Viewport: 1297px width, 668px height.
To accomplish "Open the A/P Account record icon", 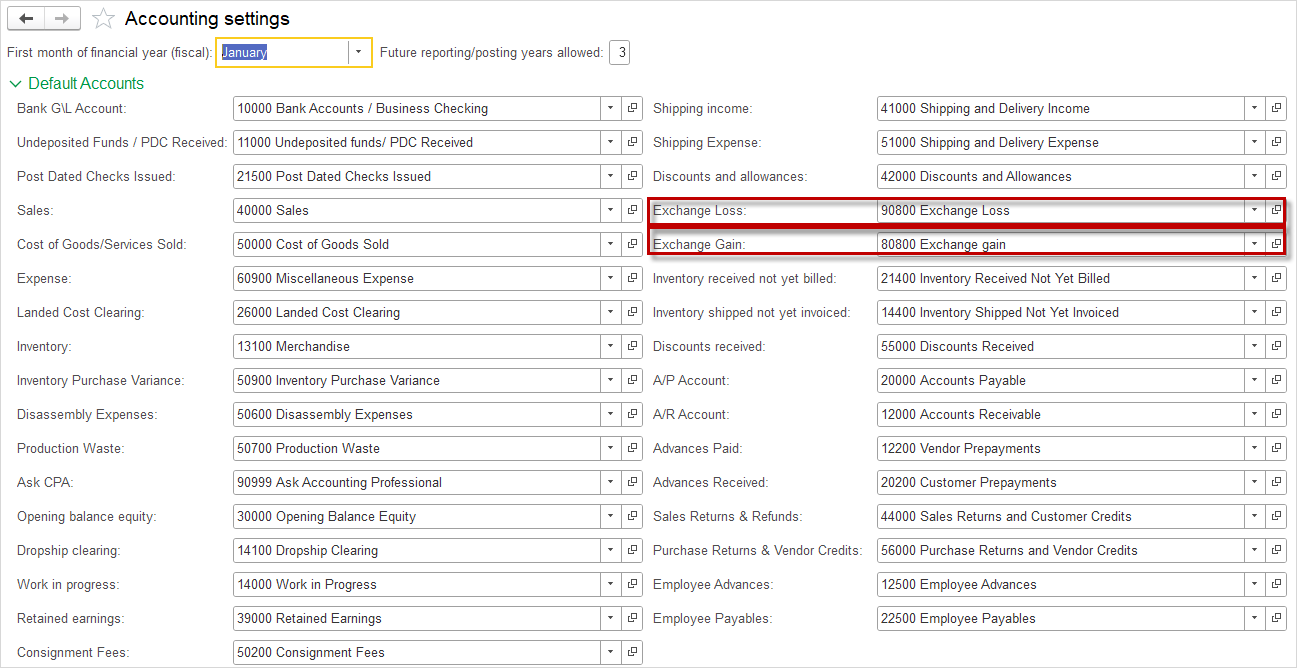I will tap(1276, 380).
